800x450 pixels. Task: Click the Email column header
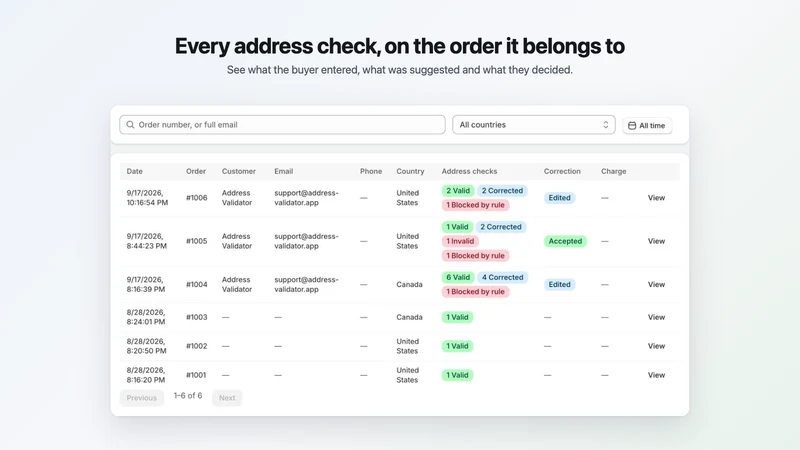[284, 171]
